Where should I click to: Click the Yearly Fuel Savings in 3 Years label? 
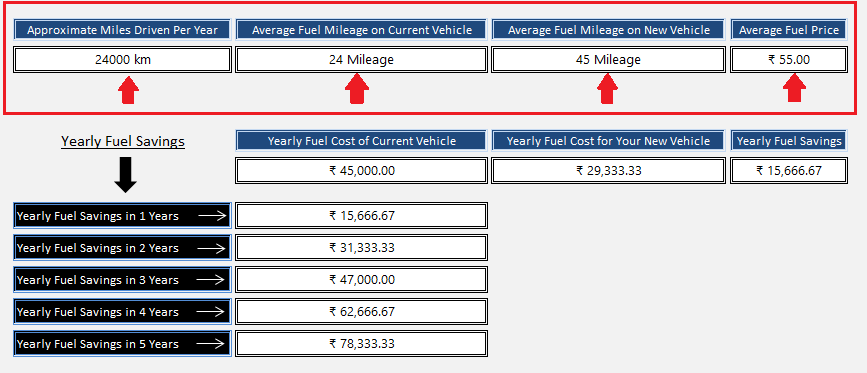click(x=122, y=280)
